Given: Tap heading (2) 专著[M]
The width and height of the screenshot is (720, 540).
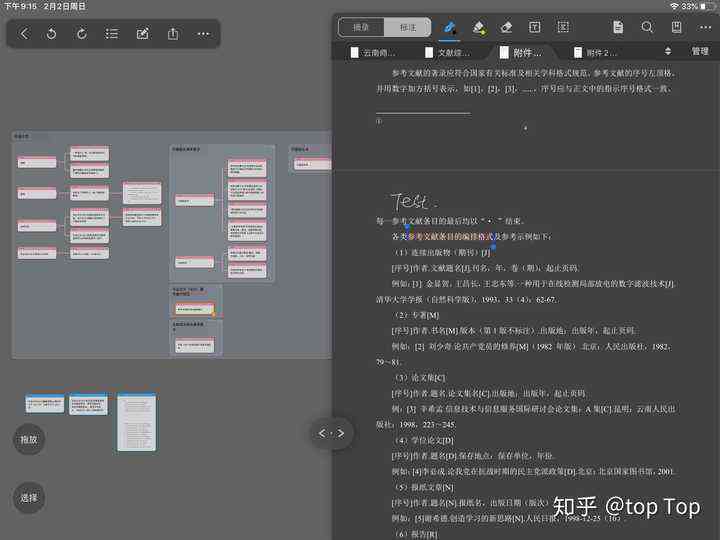Looking at the screenshot, I should coord(416,315).
